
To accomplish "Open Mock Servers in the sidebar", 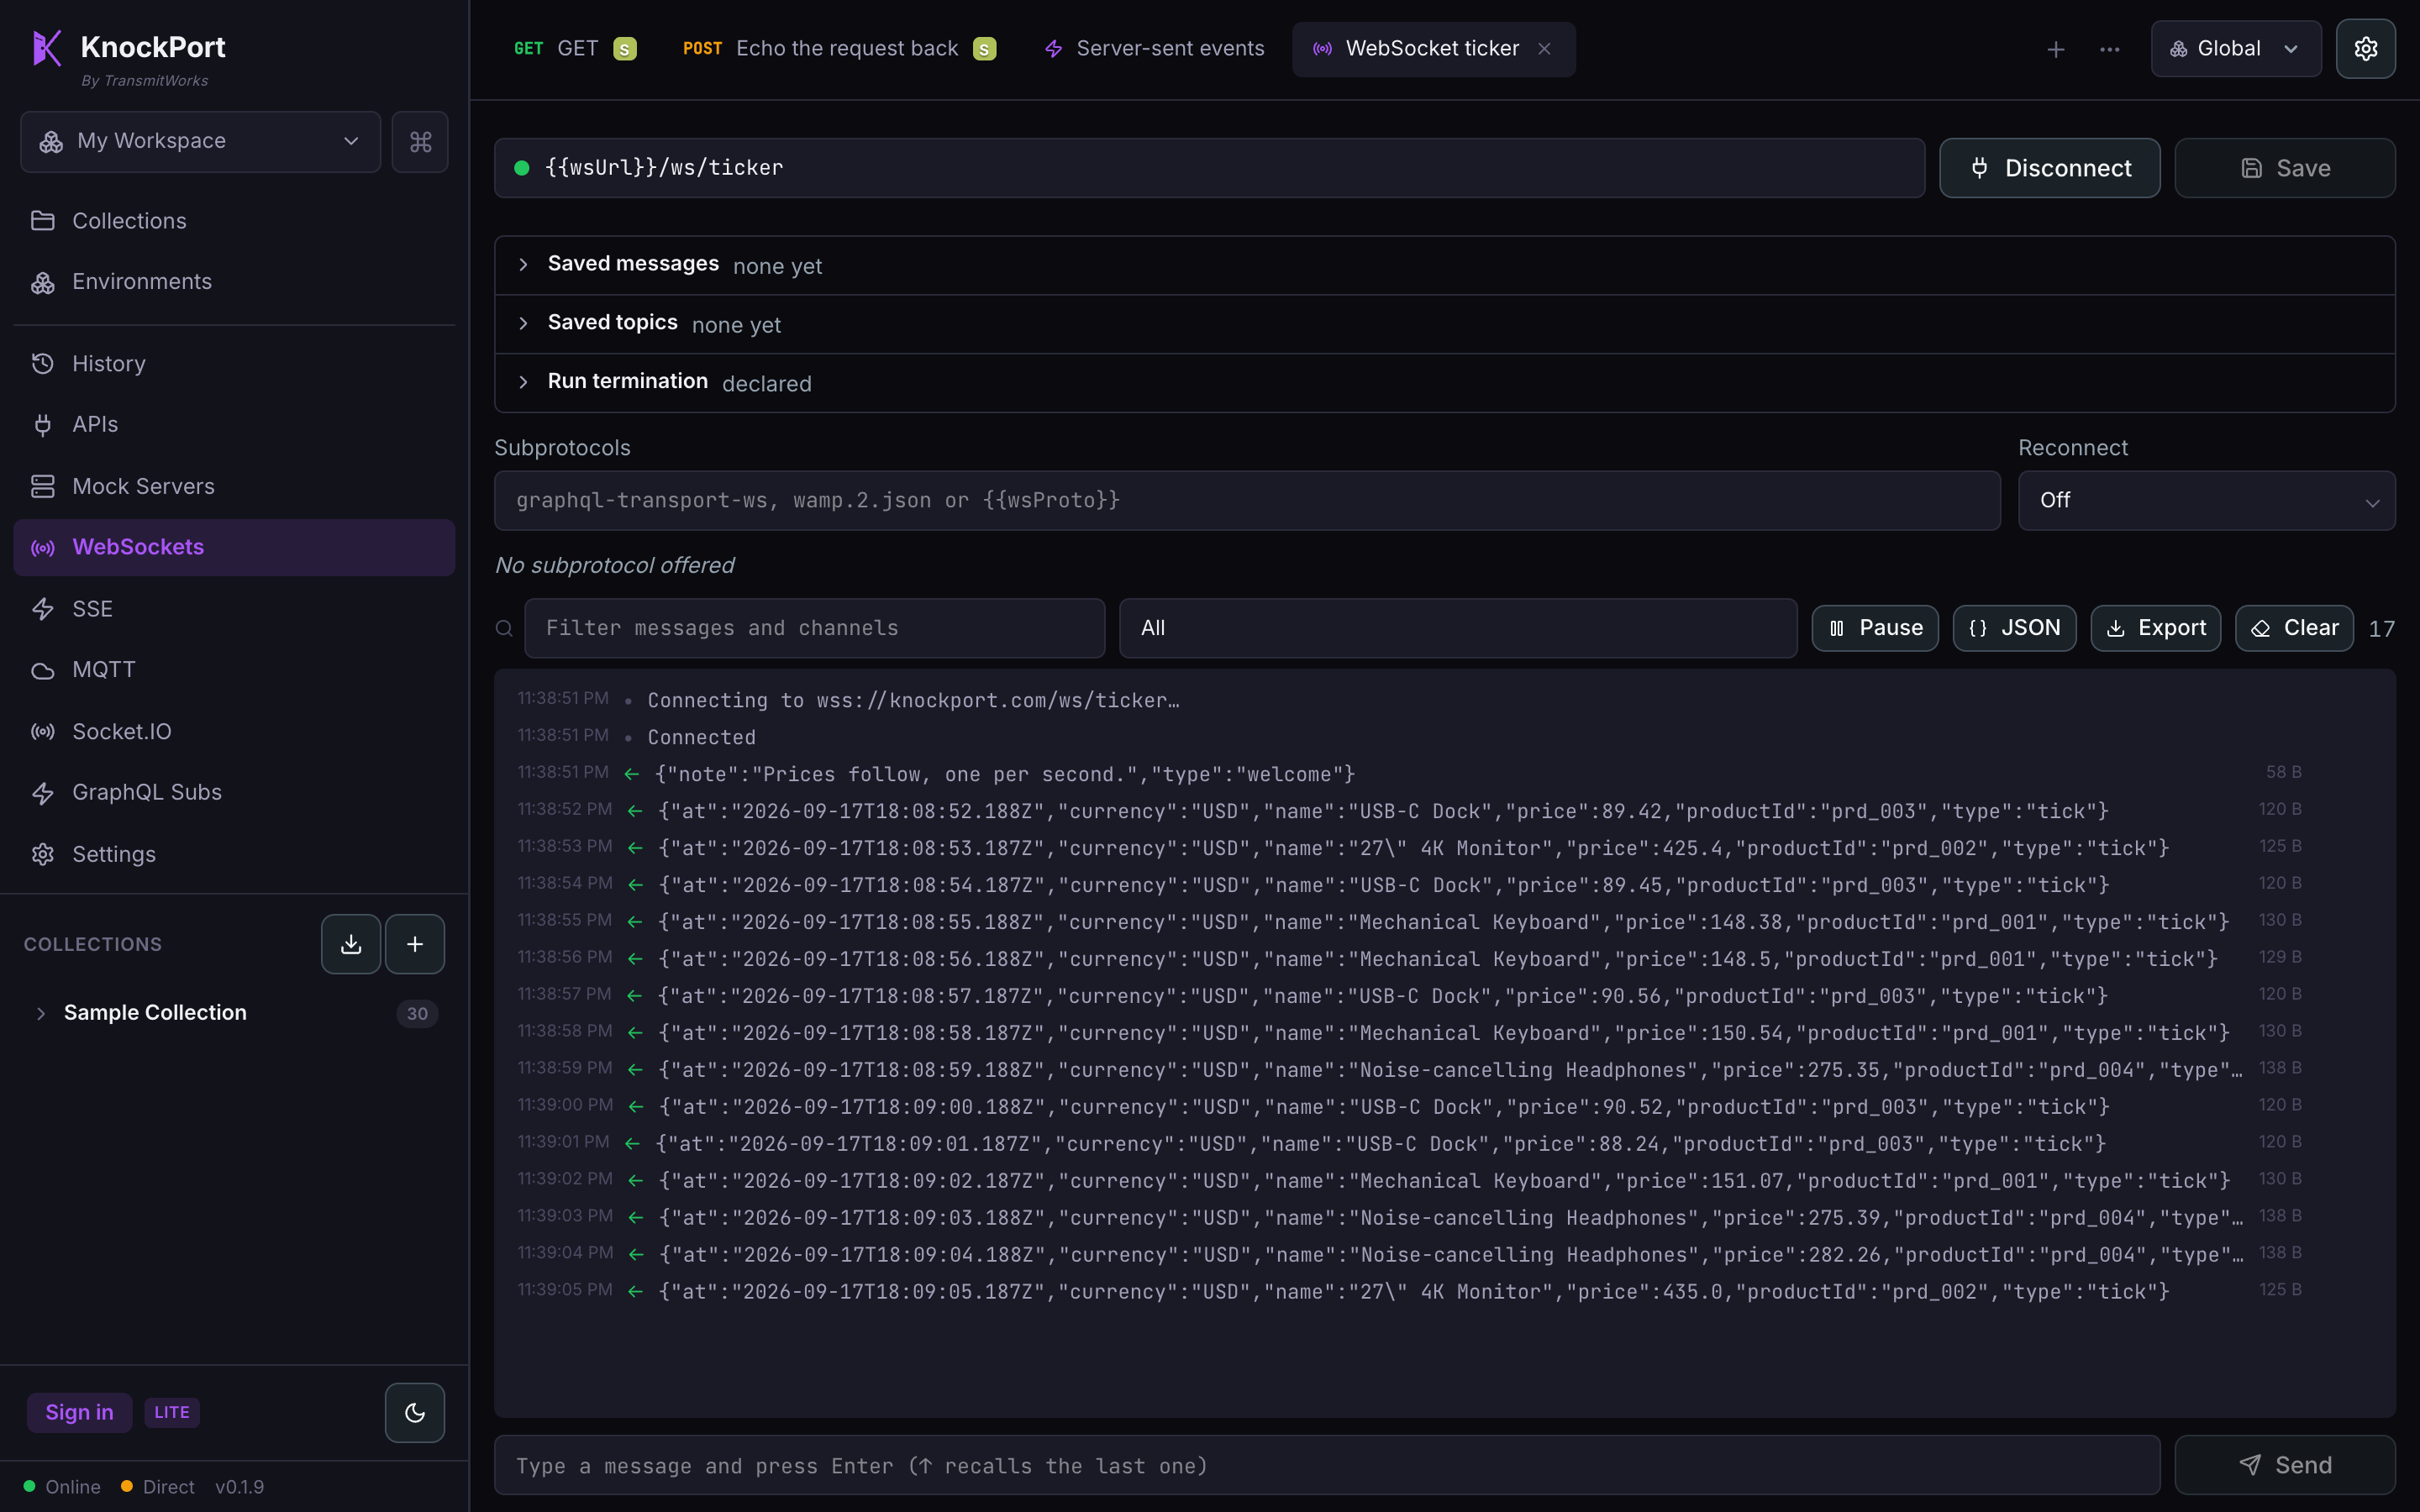I will coord(234,486).
